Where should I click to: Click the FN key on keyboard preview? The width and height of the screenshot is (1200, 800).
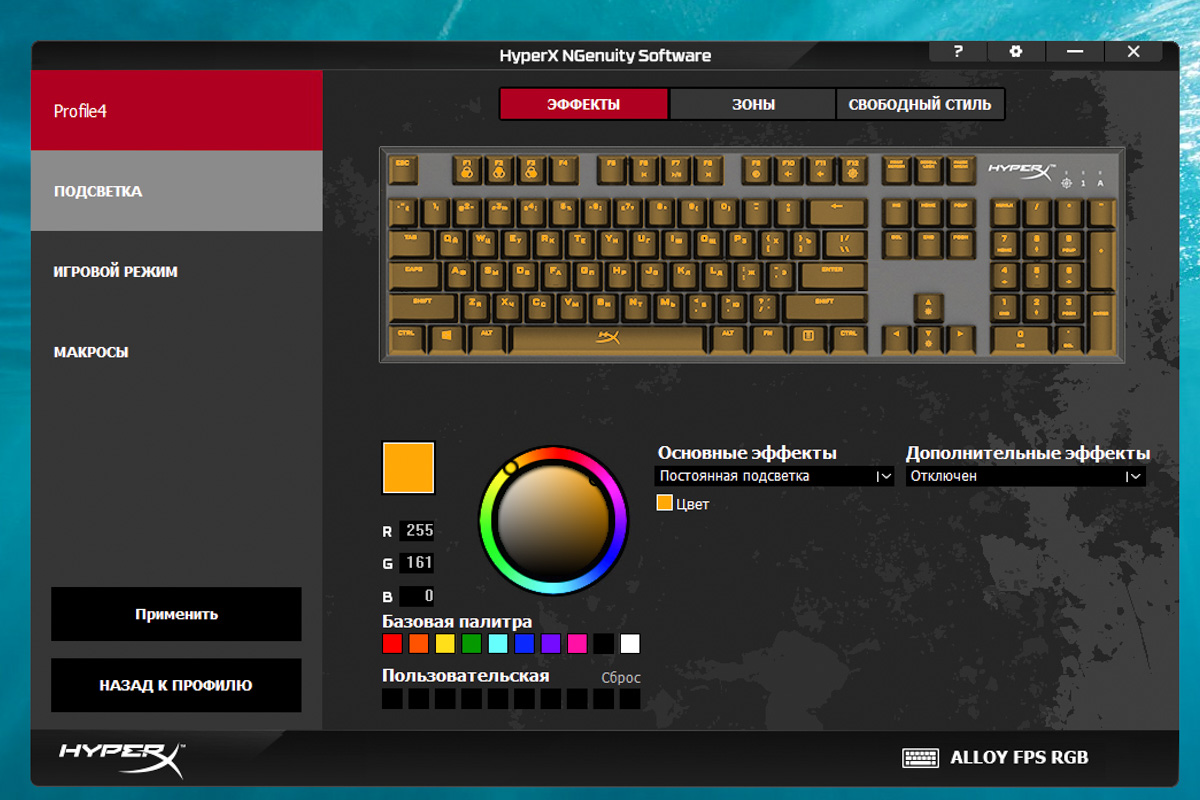(x=768, y=338)
